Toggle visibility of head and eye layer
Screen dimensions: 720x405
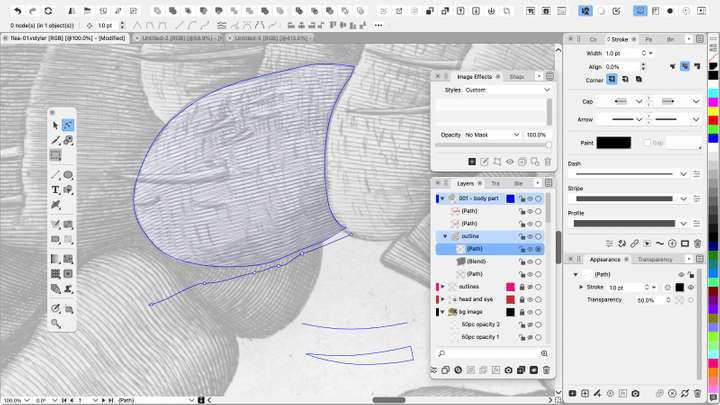point(530,299)
